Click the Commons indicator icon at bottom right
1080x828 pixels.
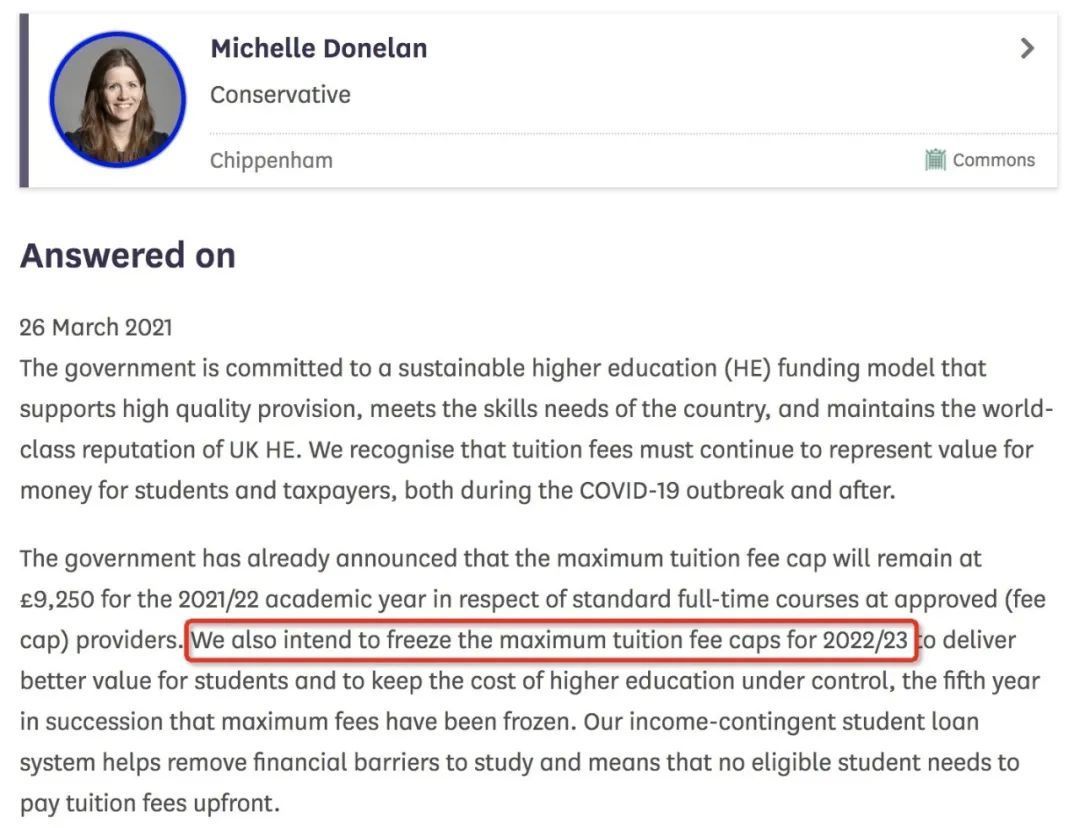click(936, 159)
